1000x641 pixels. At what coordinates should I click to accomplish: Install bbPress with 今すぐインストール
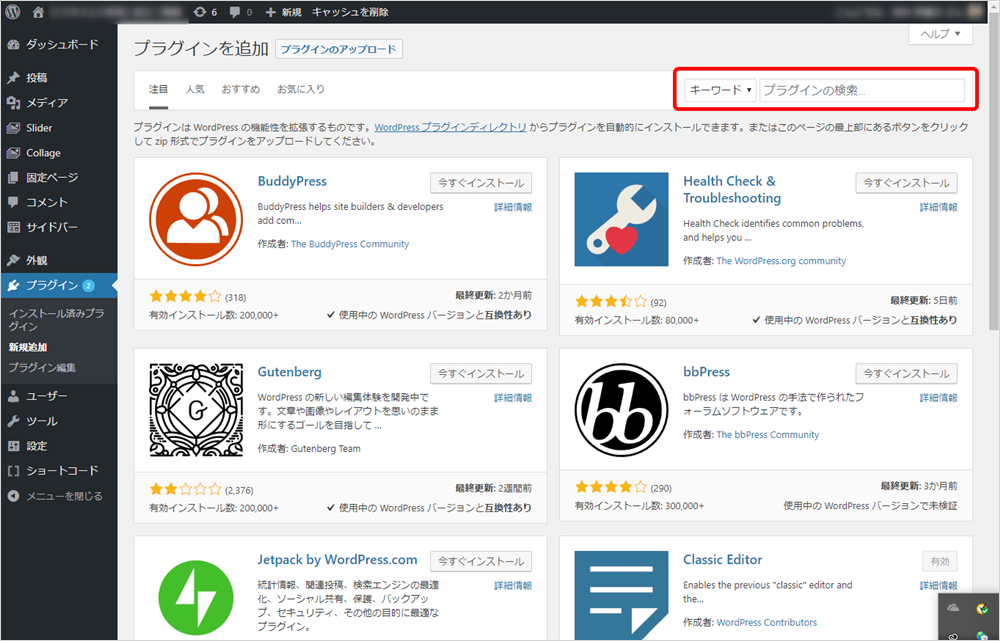click(906, 374)
